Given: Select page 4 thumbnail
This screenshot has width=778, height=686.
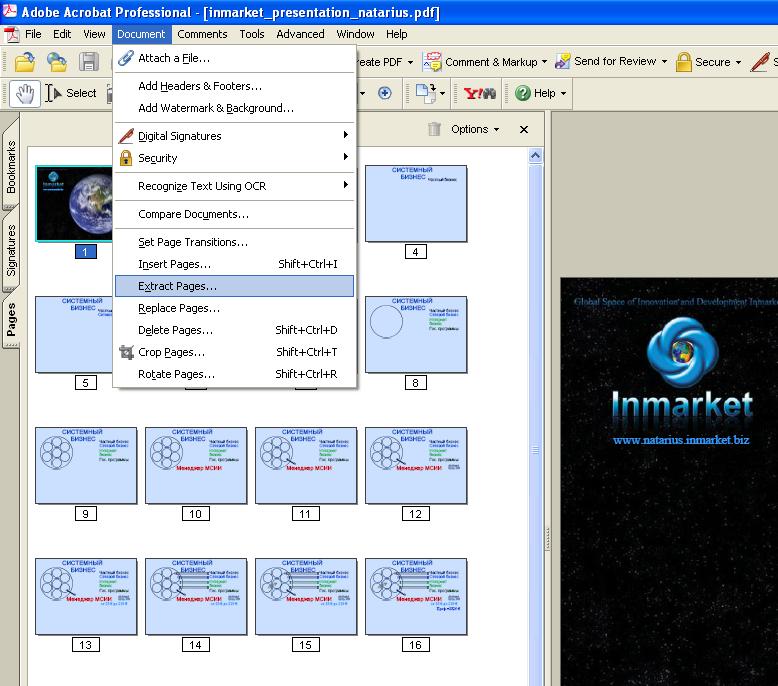Looking at the screenshot, I should [416, 204].
